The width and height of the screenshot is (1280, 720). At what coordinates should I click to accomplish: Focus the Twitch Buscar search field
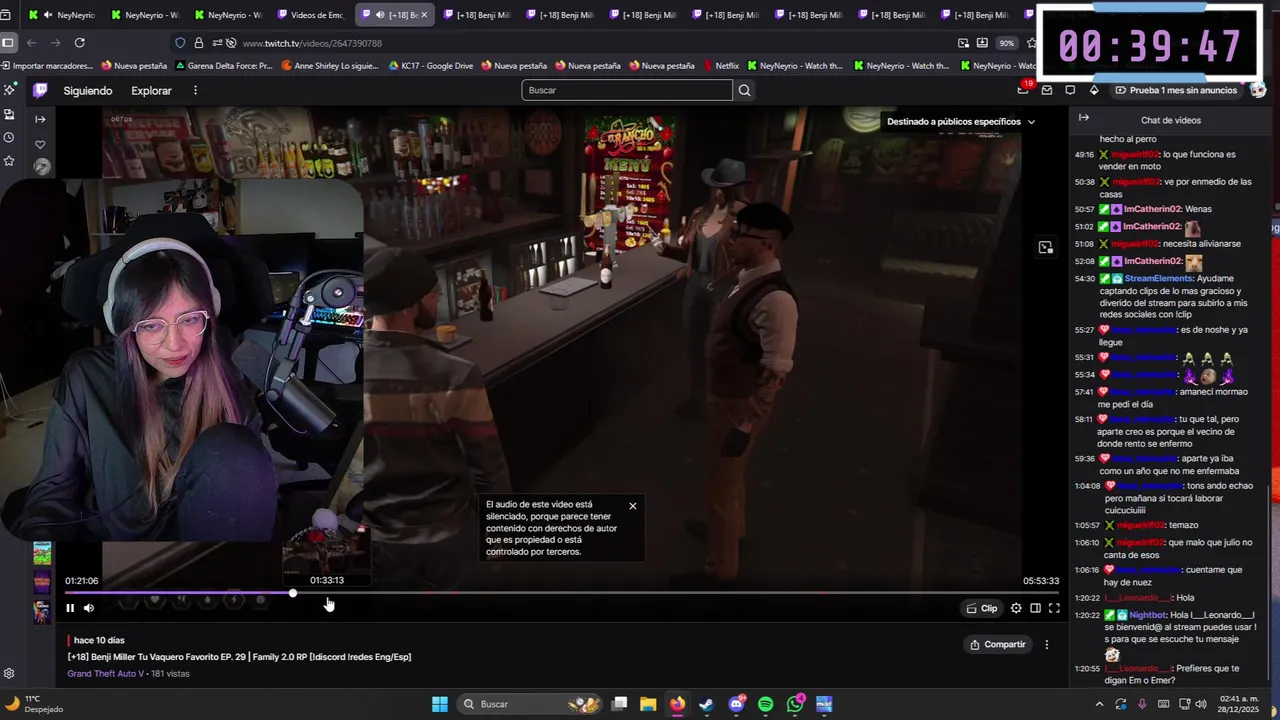[627, 90]
